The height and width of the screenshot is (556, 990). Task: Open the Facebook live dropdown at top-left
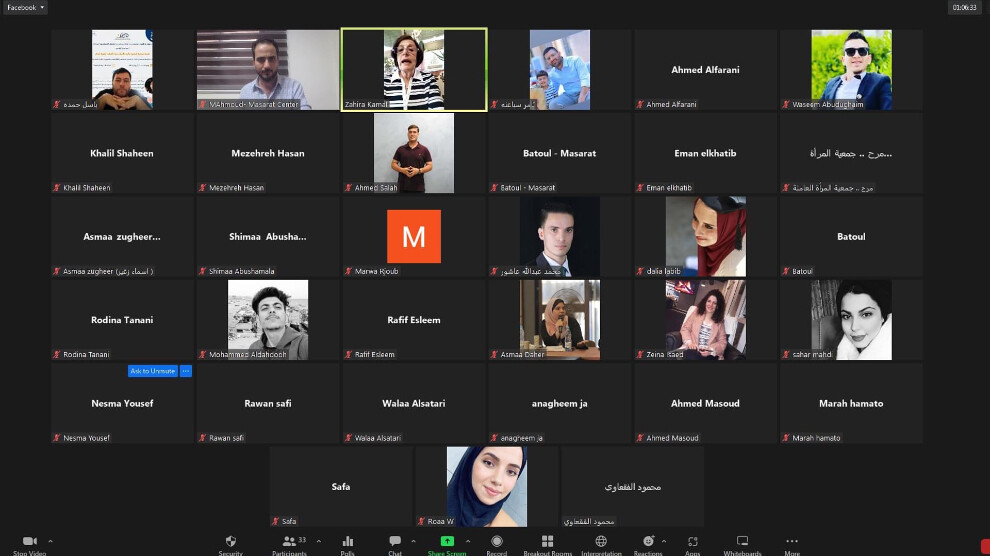click(25, 7)
